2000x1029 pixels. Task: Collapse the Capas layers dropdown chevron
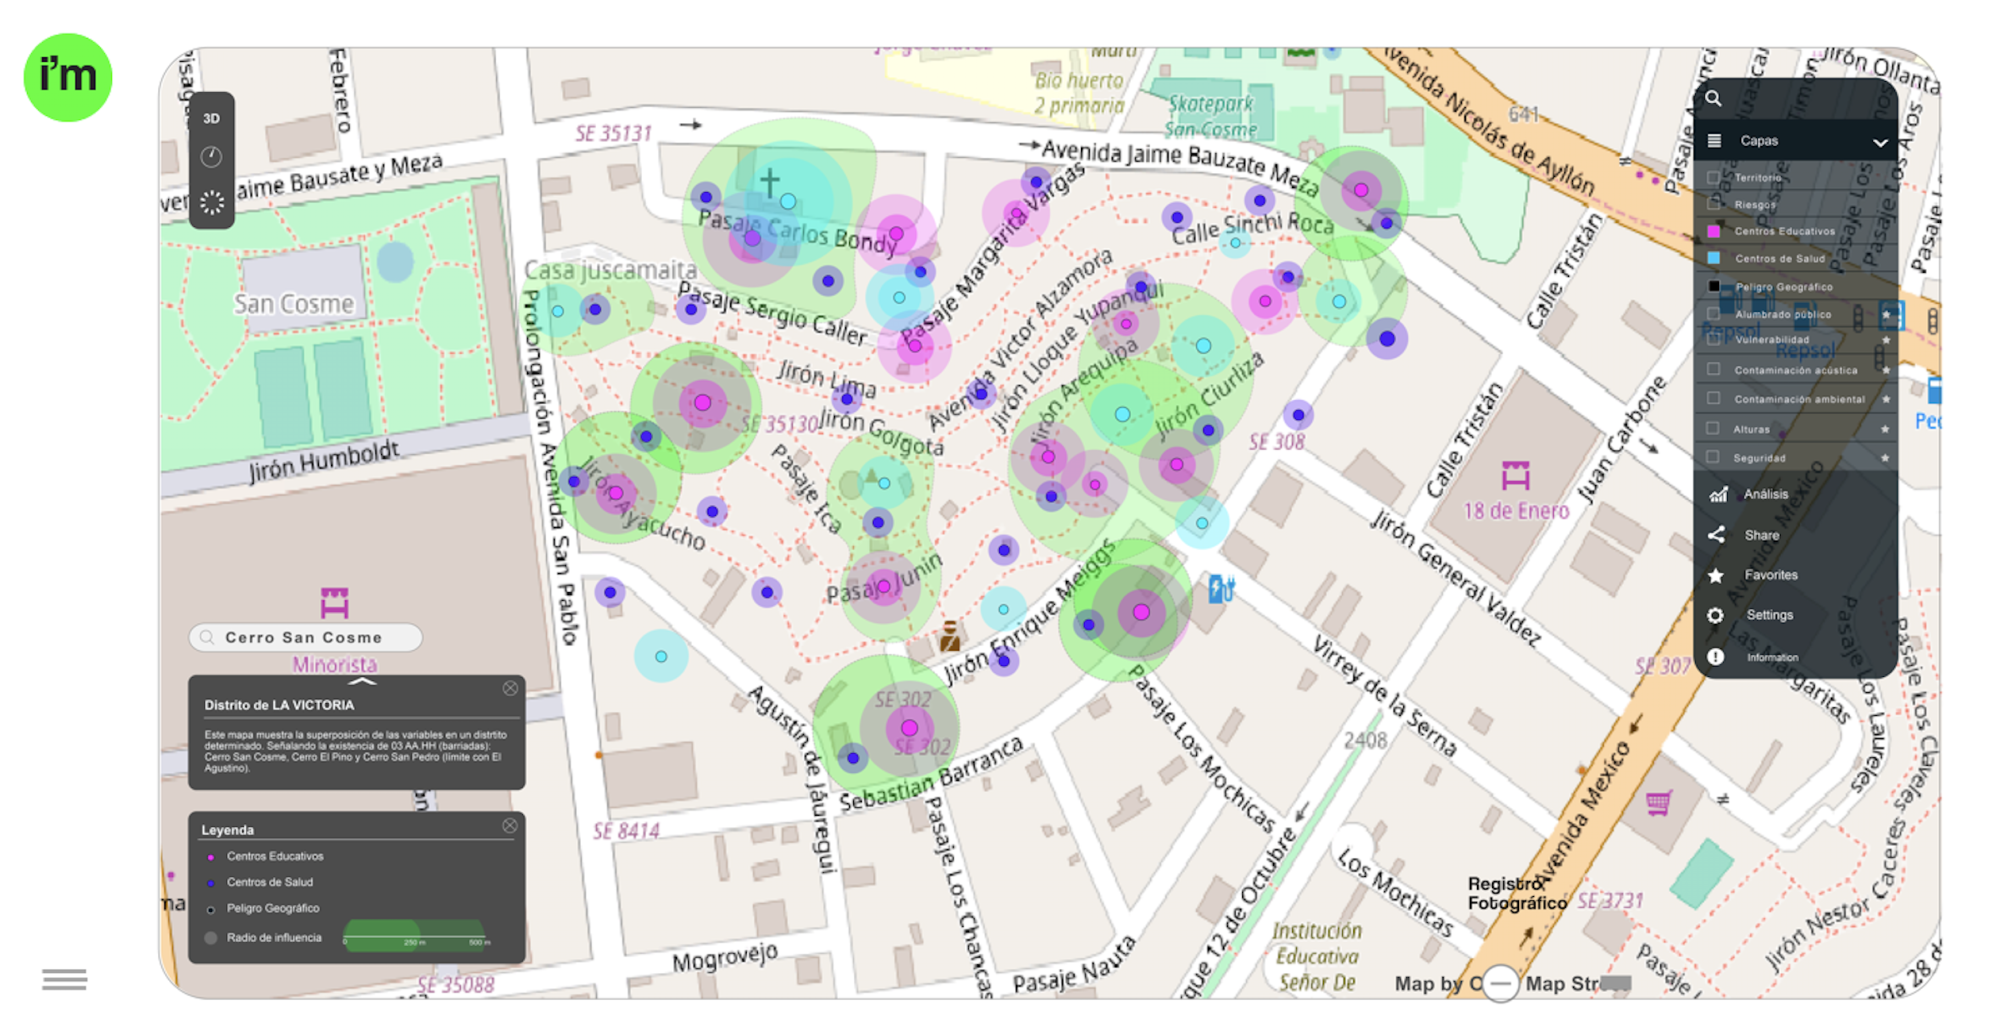(x=1880, y=142)
